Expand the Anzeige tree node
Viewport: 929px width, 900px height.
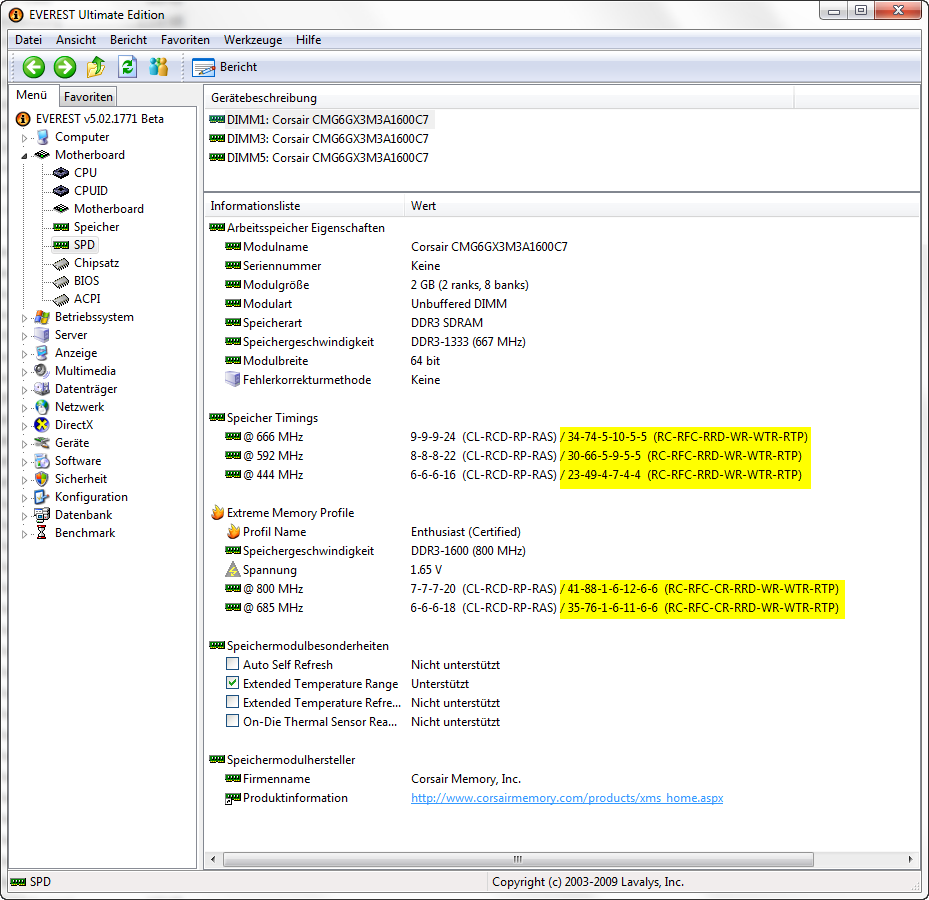(x=24, y=354)
